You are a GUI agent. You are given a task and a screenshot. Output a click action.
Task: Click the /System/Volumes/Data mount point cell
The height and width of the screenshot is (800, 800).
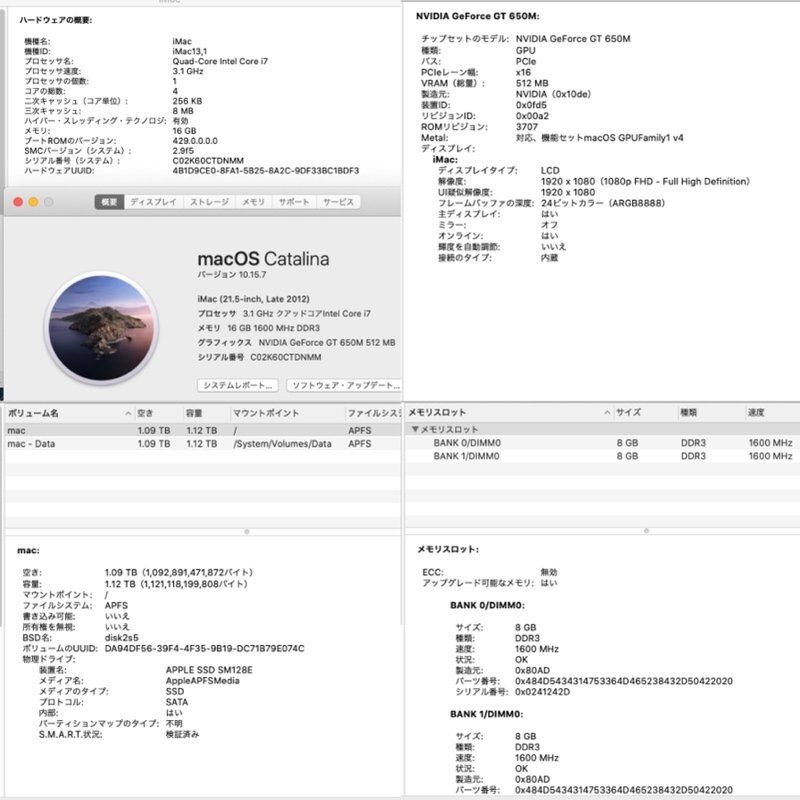(x=282, y=444)
